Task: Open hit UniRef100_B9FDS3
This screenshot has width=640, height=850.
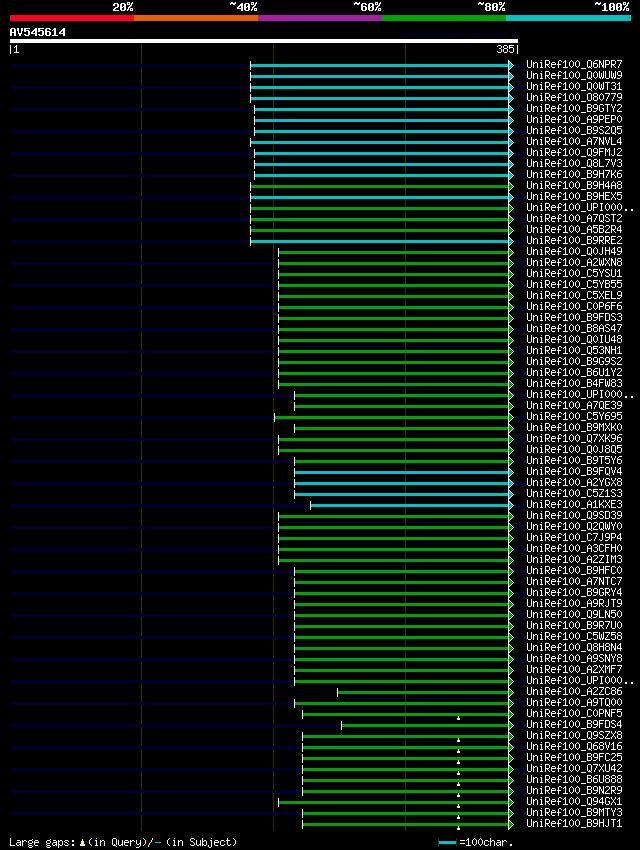Action: click(x=574, y=317)
